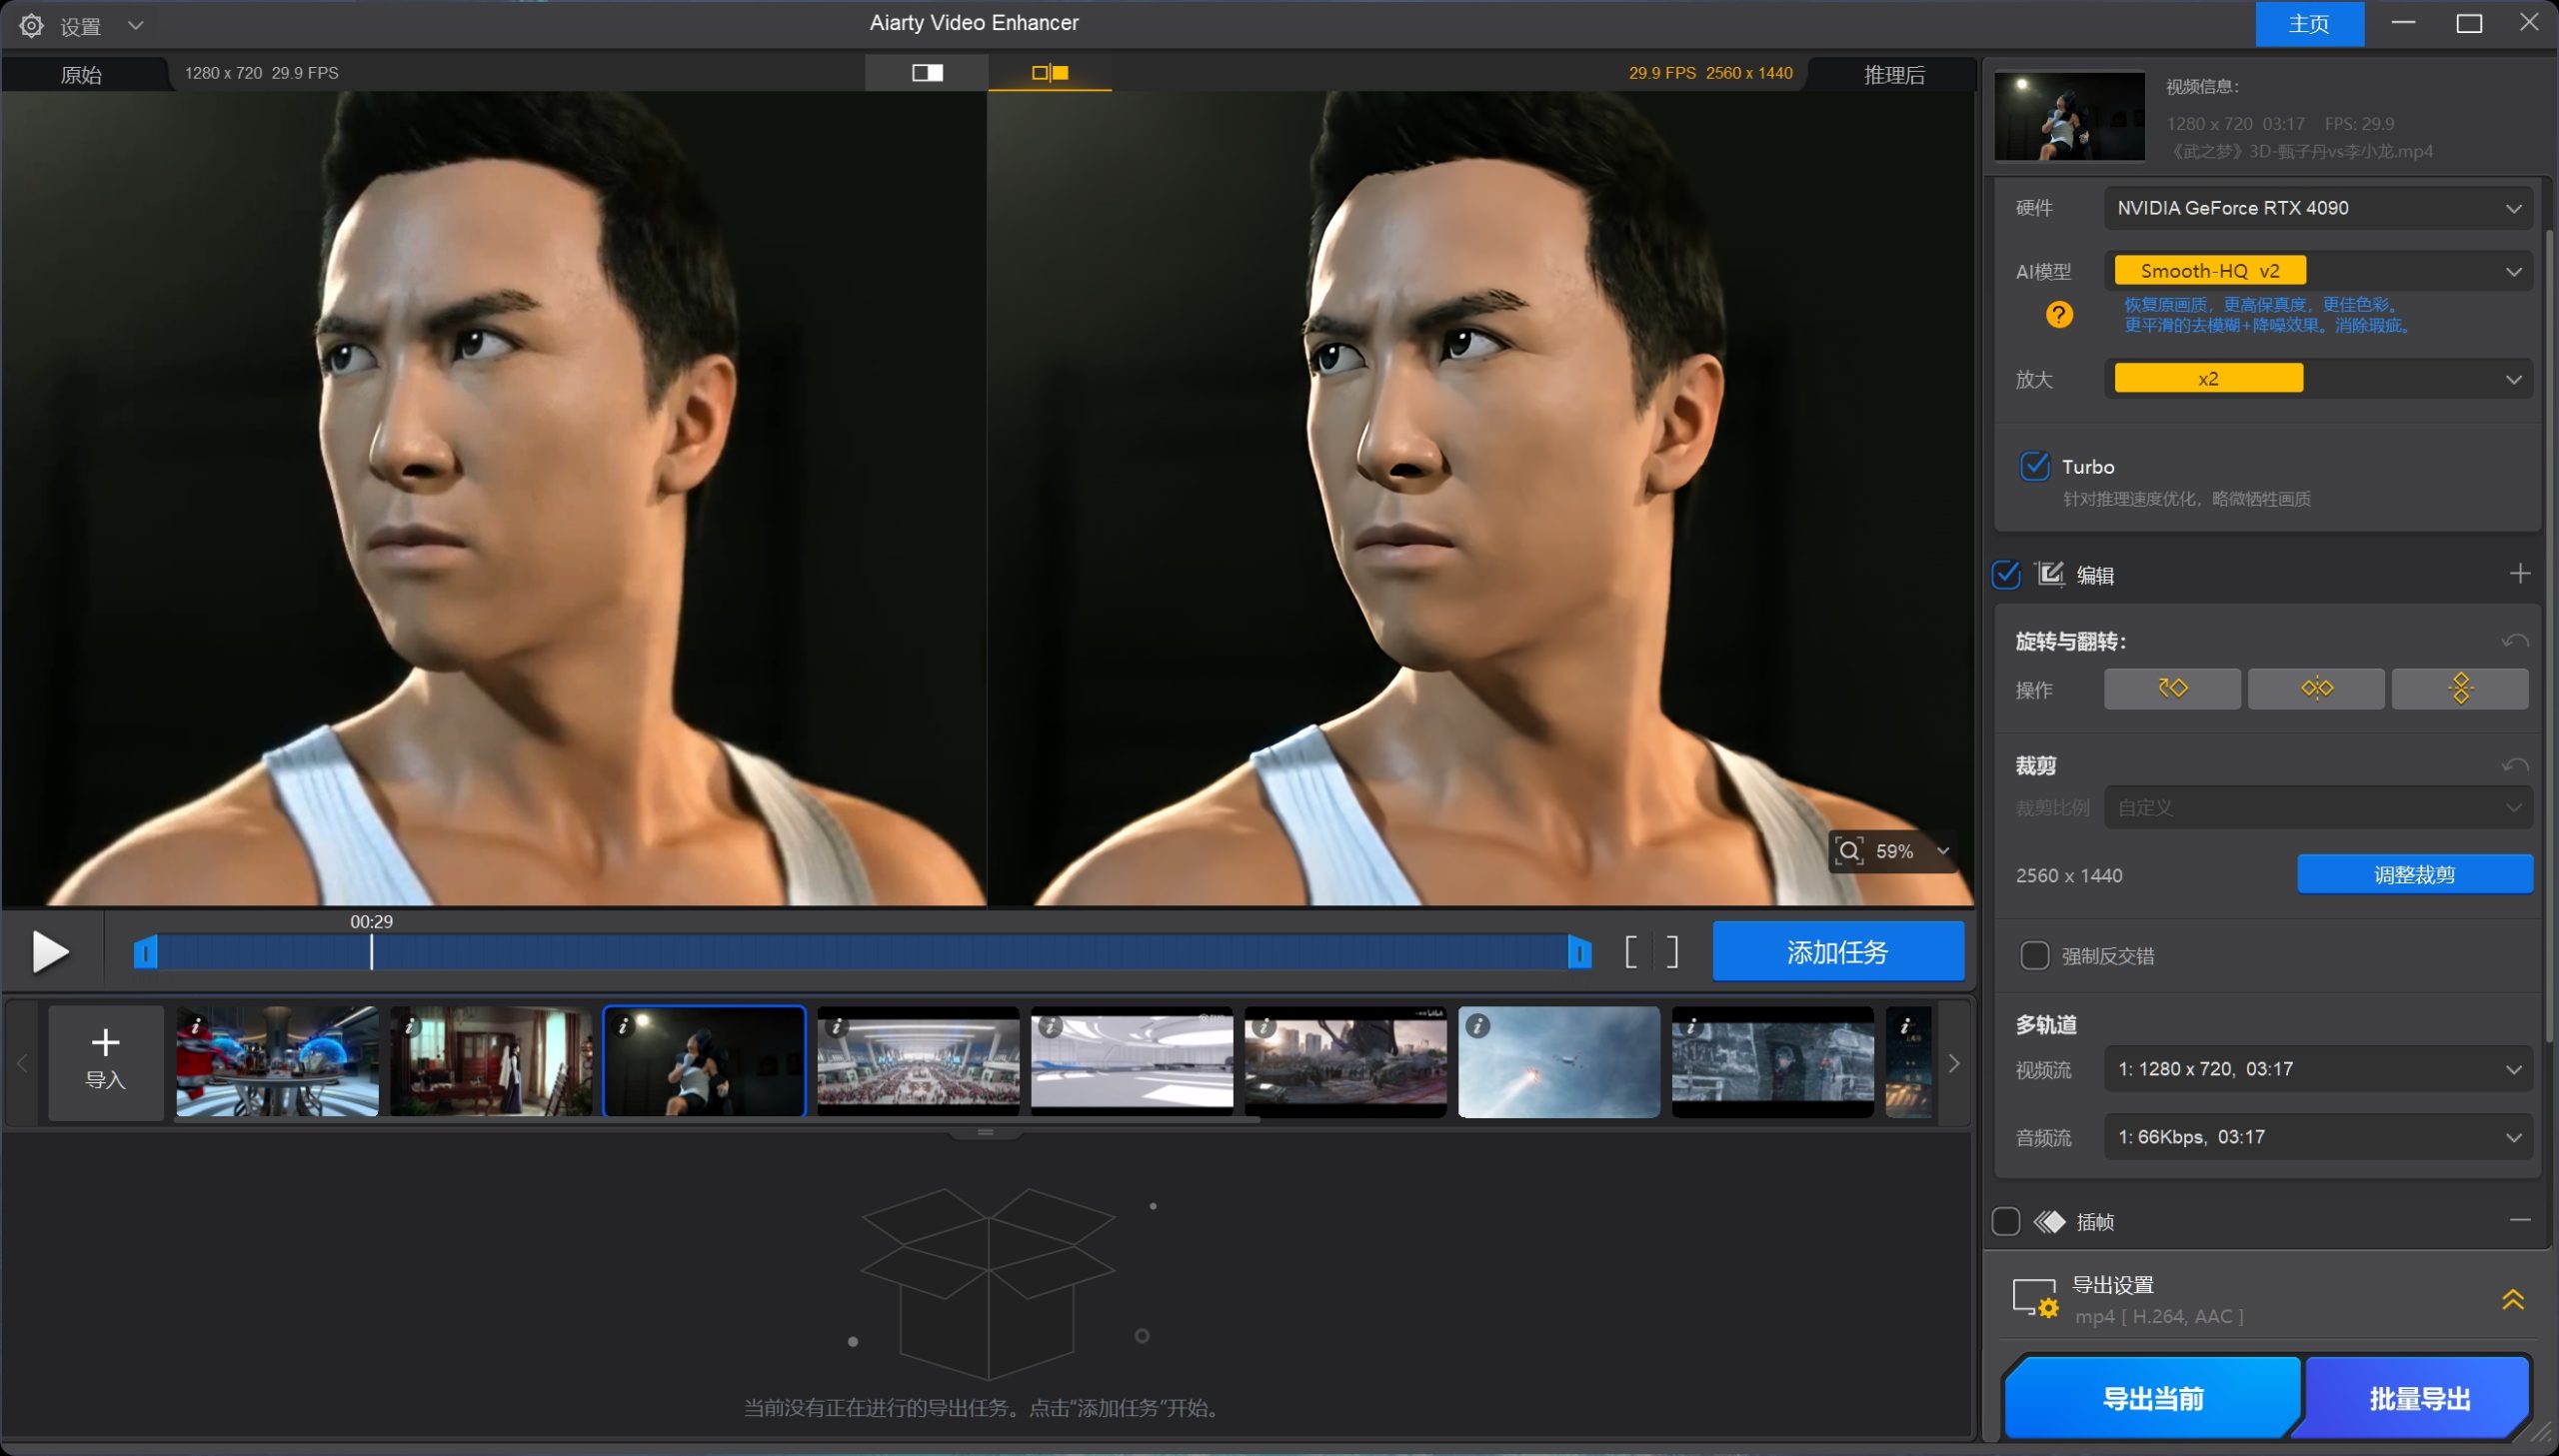Click the trim end handle on timeline

pyautogui.click(x=1579, y=952)
